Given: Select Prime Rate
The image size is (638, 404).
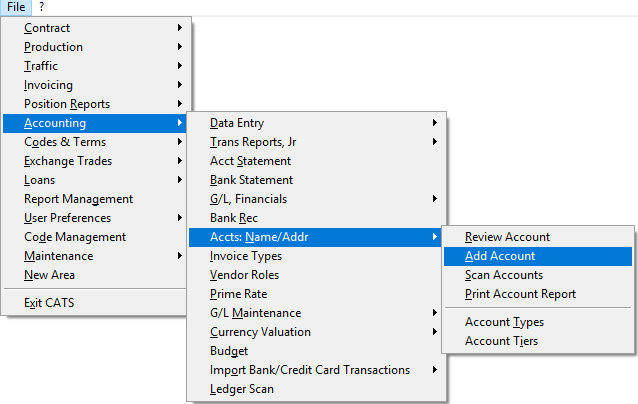Looking at the screenshot, I should coord(316,294).
